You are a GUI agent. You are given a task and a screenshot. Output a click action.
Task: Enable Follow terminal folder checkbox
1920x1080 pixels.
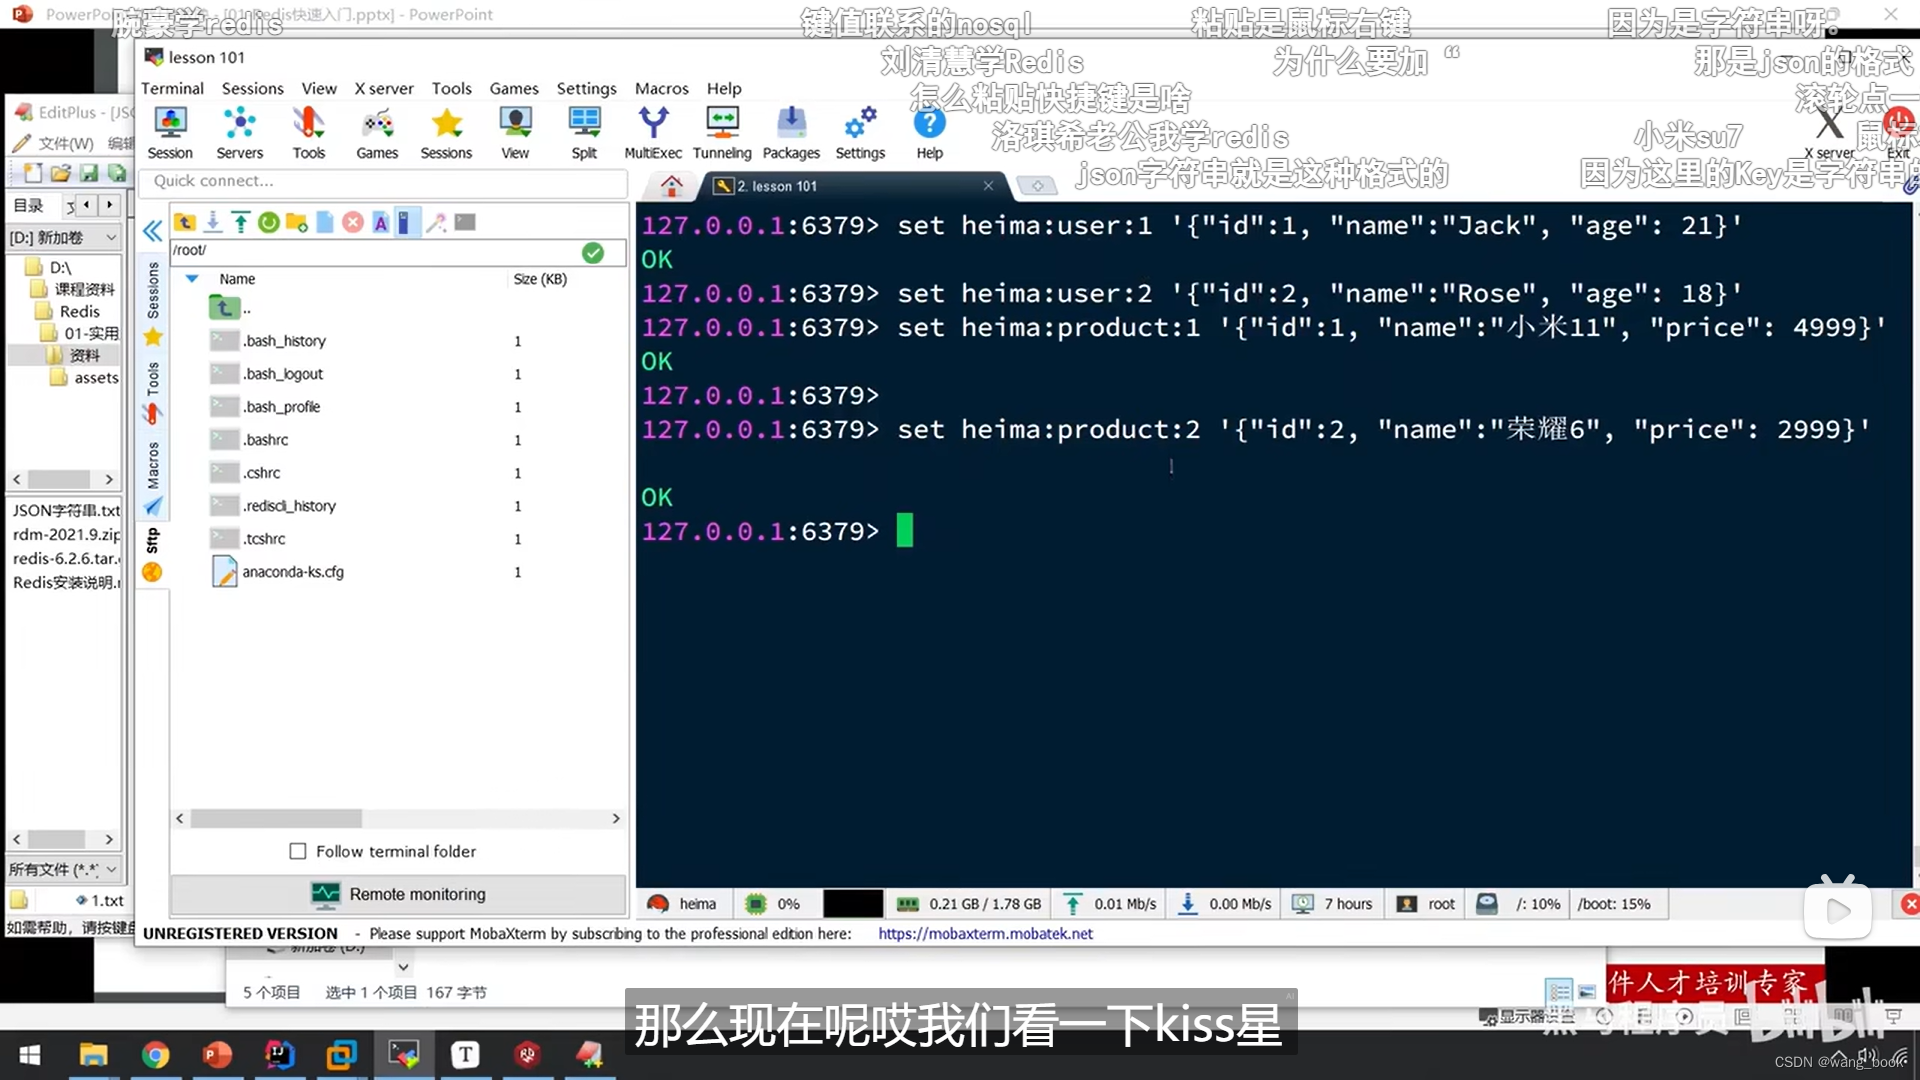298,851
